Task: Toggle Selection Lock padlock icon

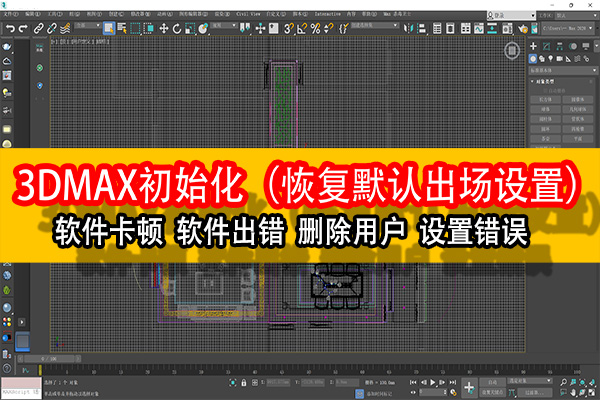Action: 244,382
